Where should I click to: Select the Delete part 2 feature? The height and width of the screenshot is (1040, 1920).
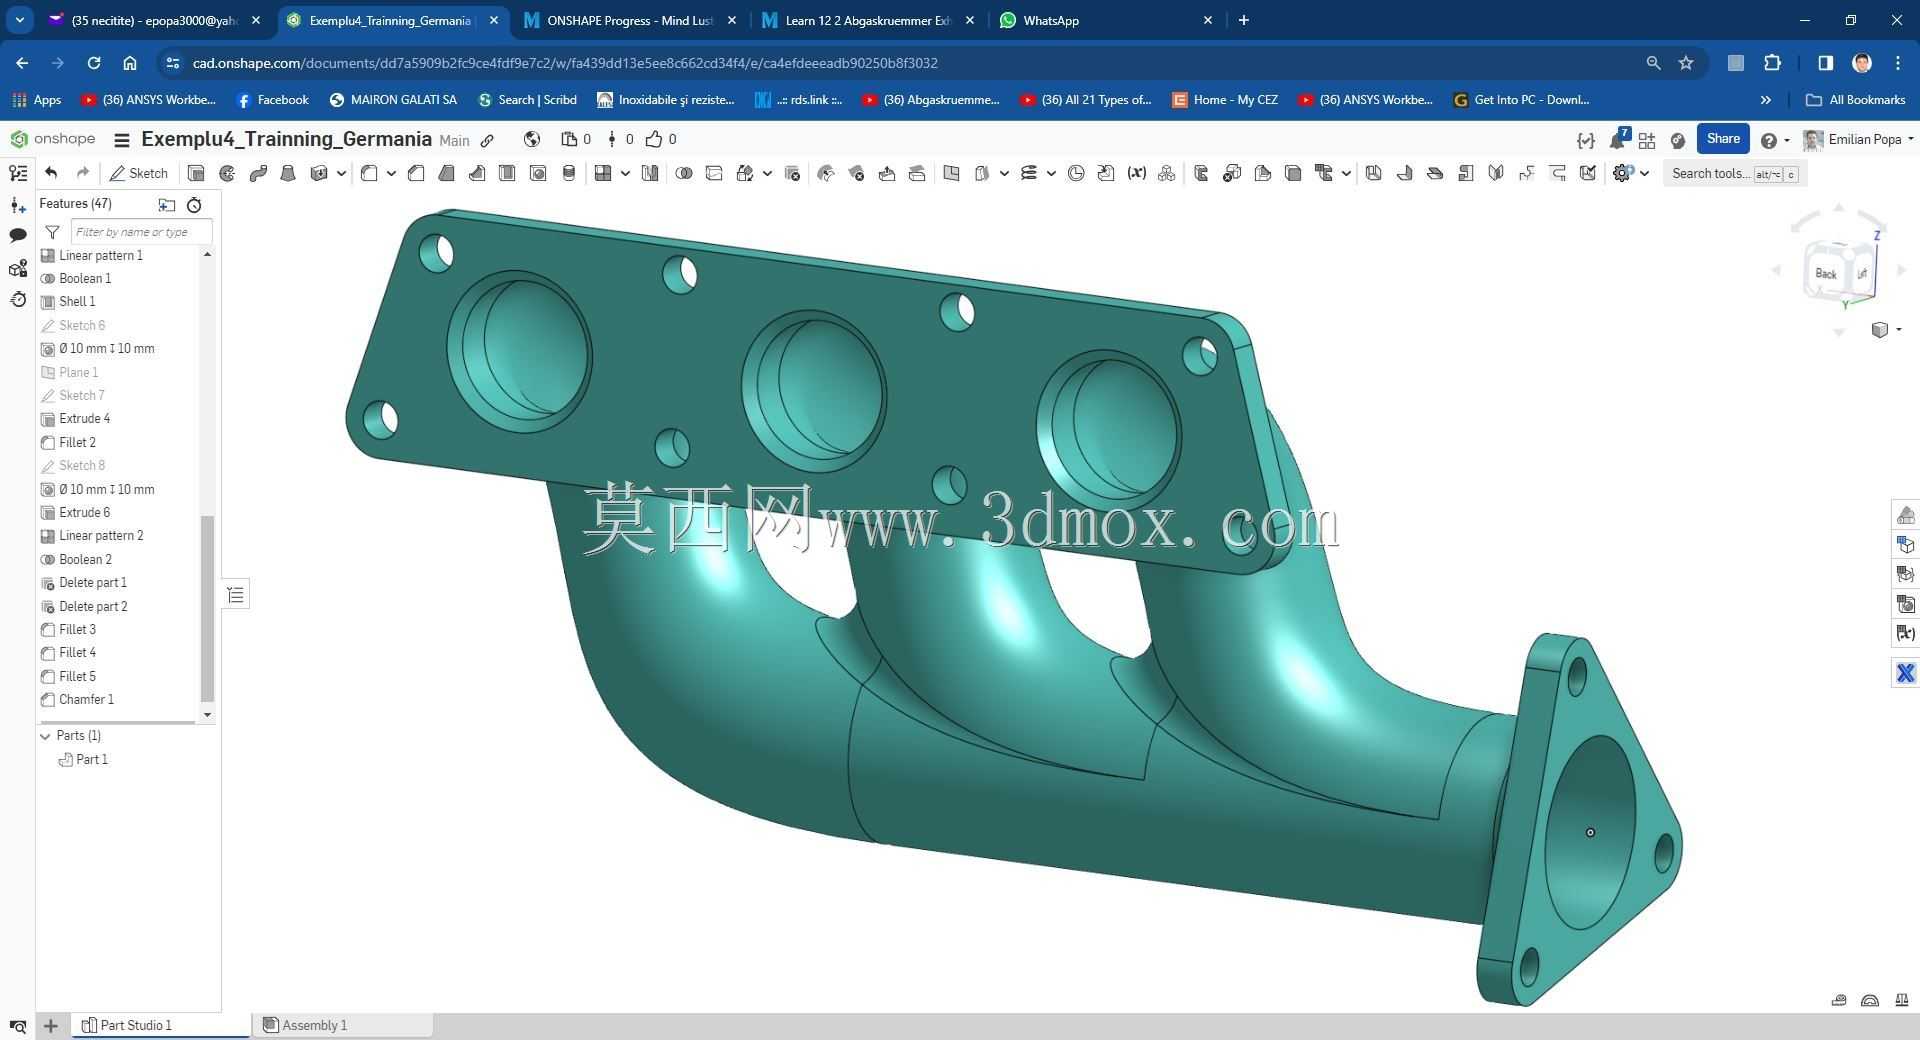93,607
